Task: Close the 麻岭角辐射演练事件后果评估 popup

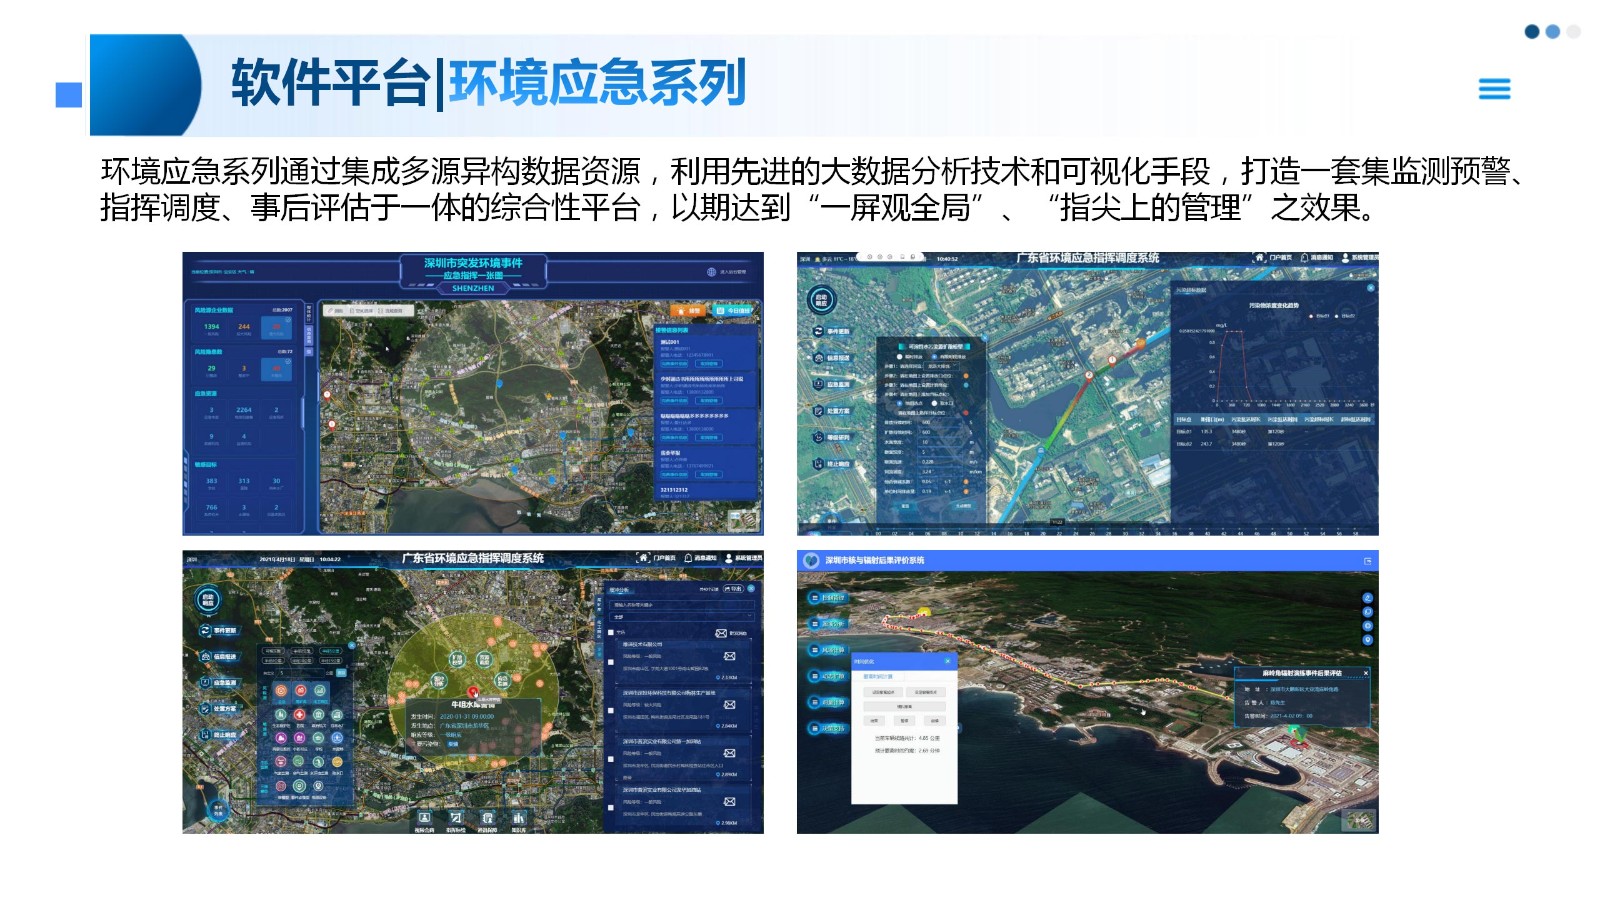Action: click(x=1365, y=673)
